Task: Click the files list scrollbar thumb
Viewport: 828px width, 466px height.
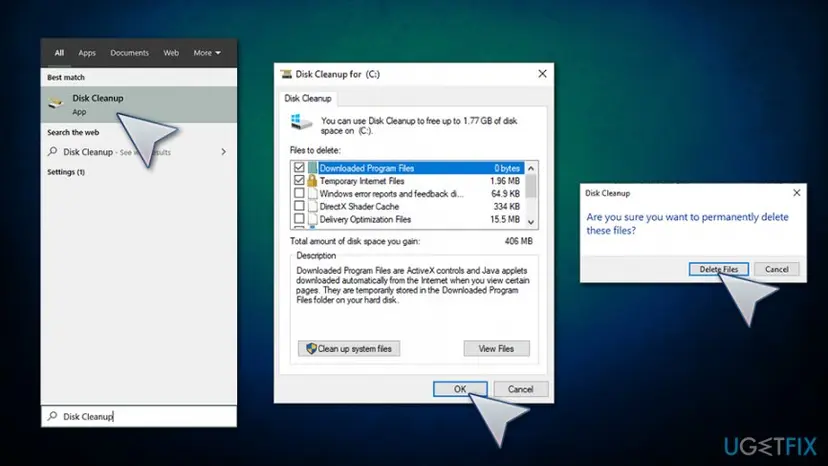Action: click(531, 186)
